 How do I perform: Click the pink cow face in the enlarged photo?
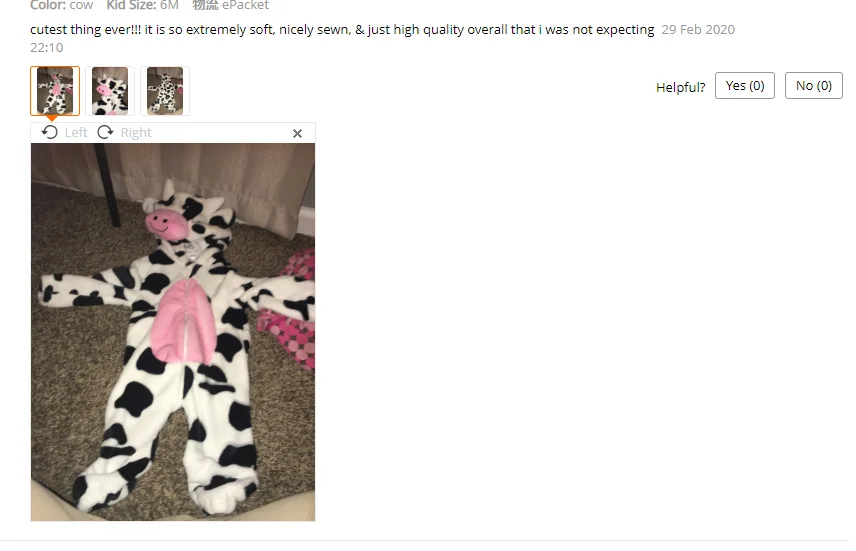click(166, 220)
